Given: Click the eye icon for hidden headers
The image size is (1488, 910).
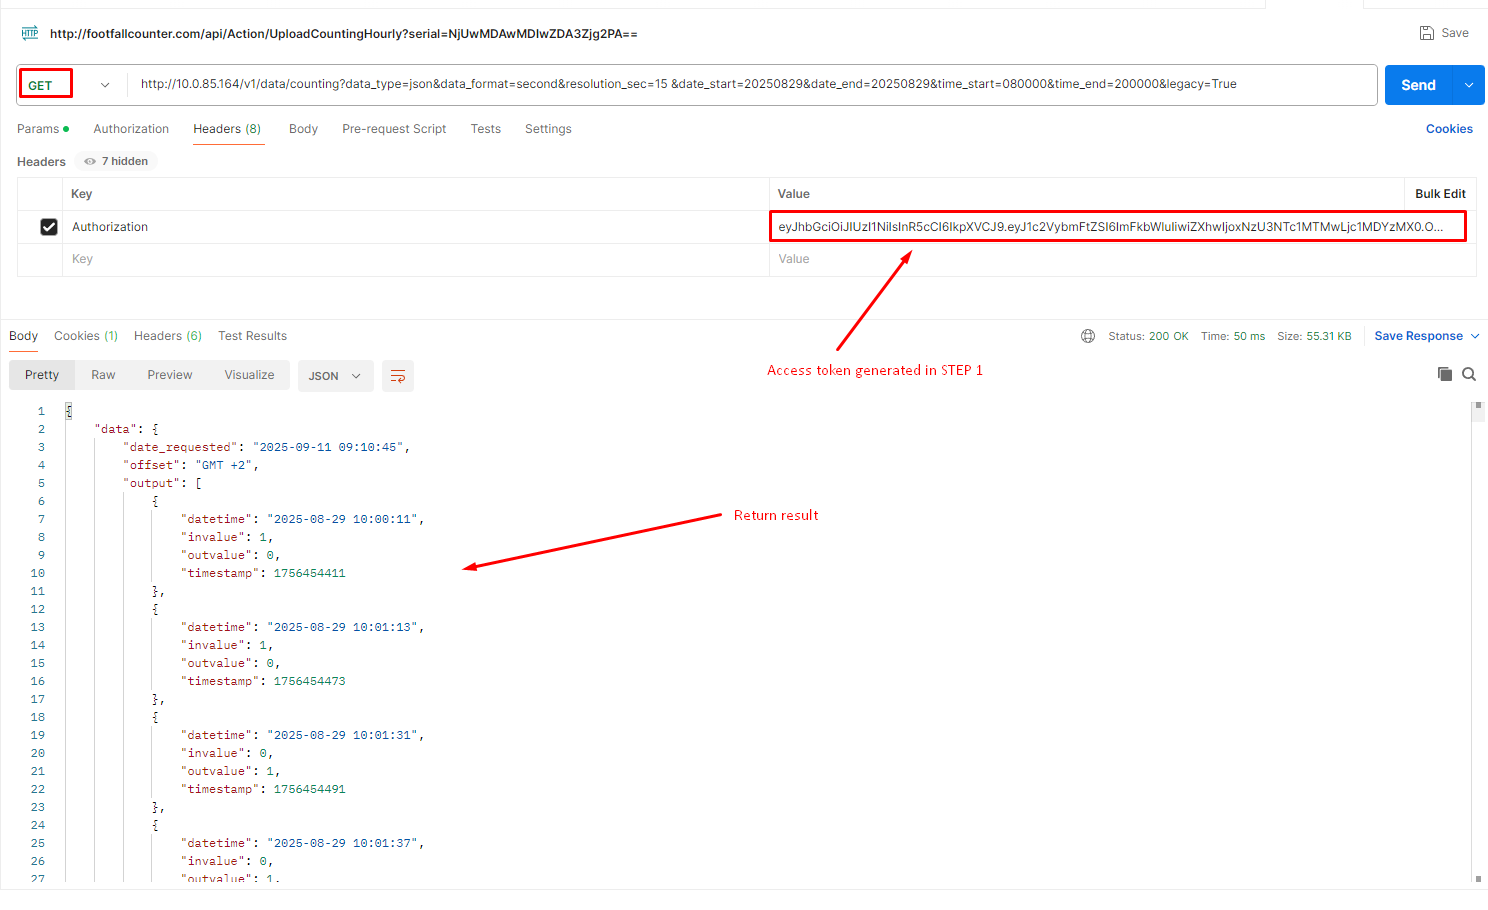Looking at the screenshot, I should click(90, 161).
